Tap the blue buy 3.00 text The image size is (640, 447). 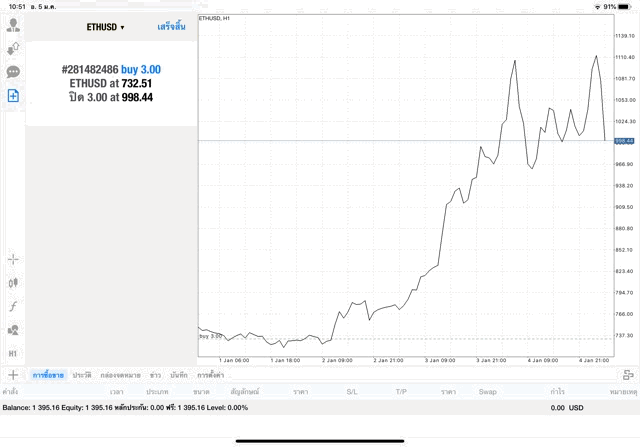pos(141,69)
